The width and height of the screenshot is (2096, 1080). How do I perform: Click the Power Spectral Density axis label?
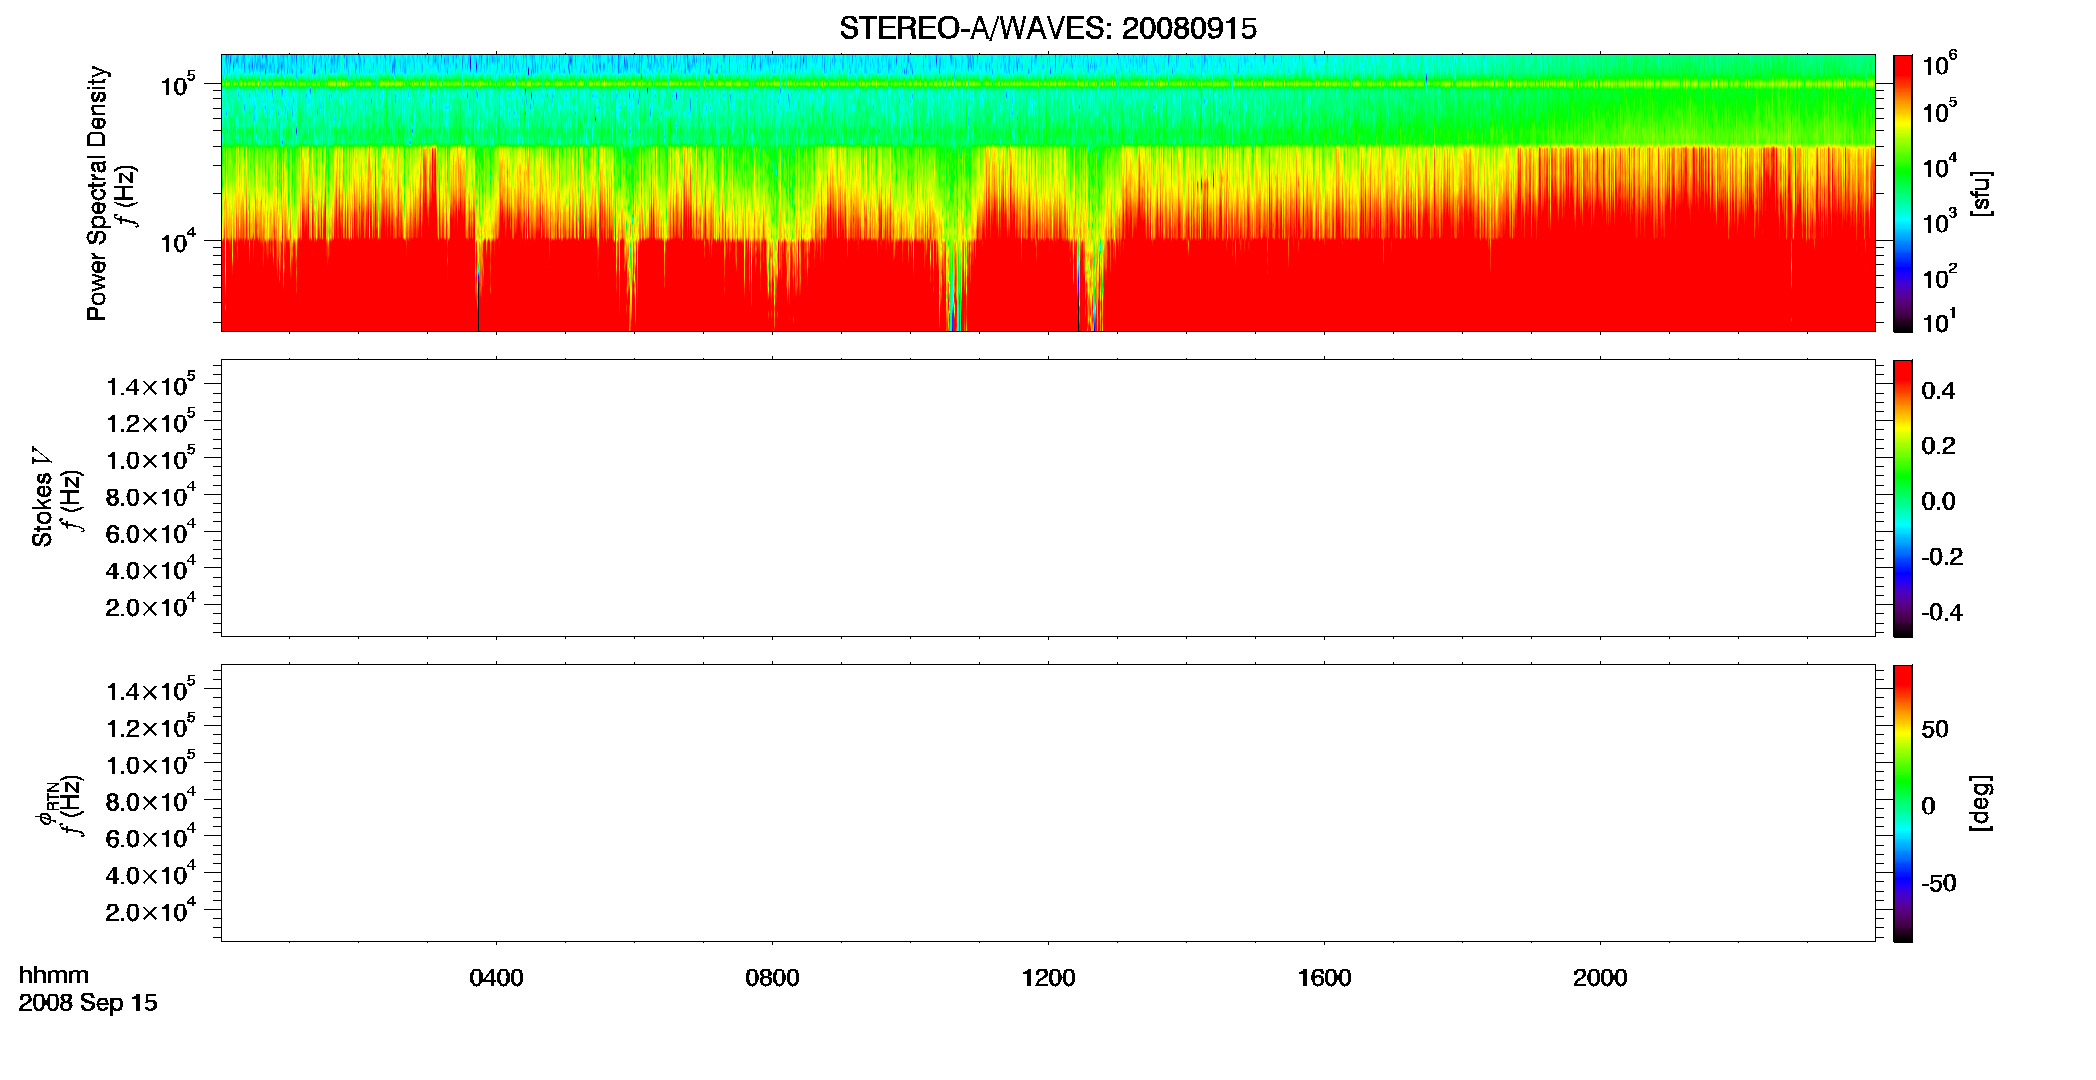click(x=97, y=193)
